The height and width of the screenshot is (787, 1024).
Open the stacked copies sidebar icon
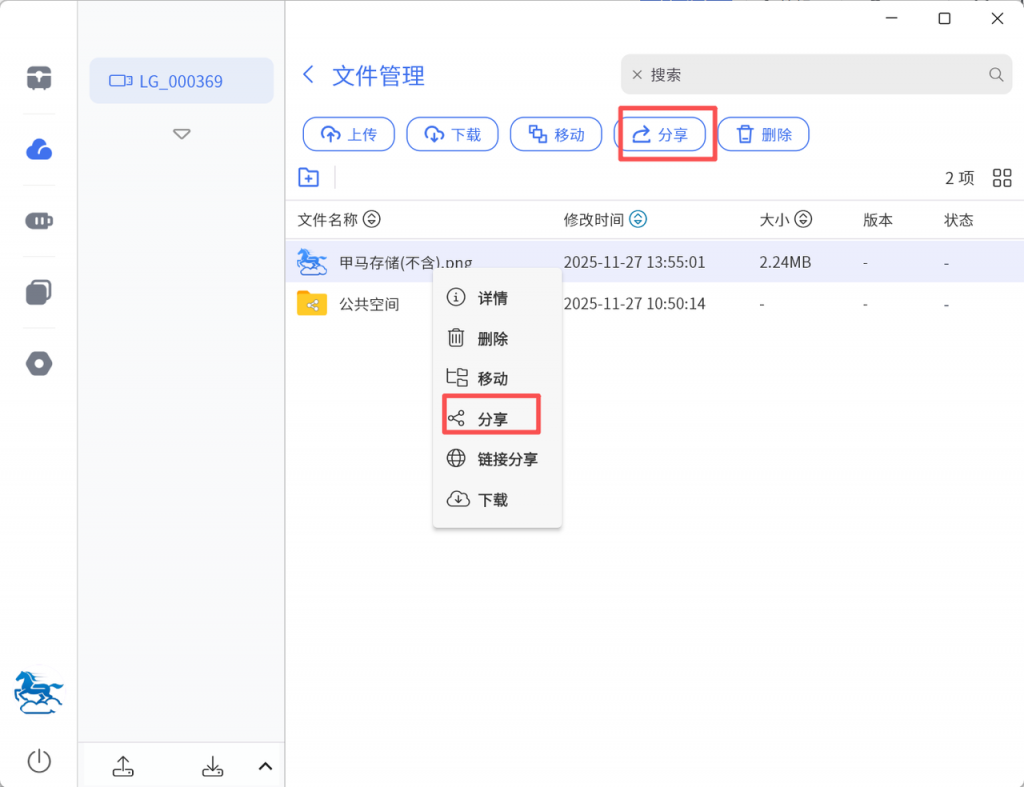click(39, 293)
